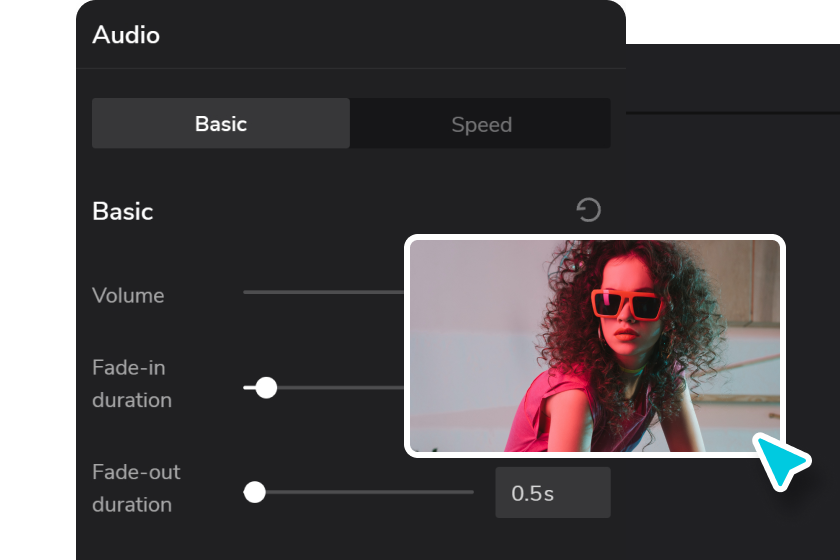This screenshot has width=840, height=560.
Task: Click the Fade-in duration label
Action: [x=132, y=384]
